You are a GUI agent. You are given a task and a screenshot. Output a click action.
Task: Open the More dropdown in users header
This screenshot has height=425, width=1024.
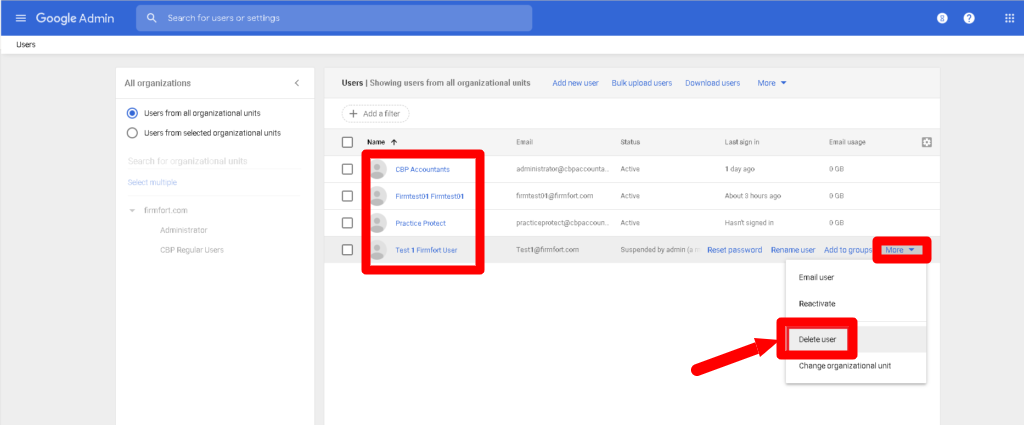pos(772,83)
